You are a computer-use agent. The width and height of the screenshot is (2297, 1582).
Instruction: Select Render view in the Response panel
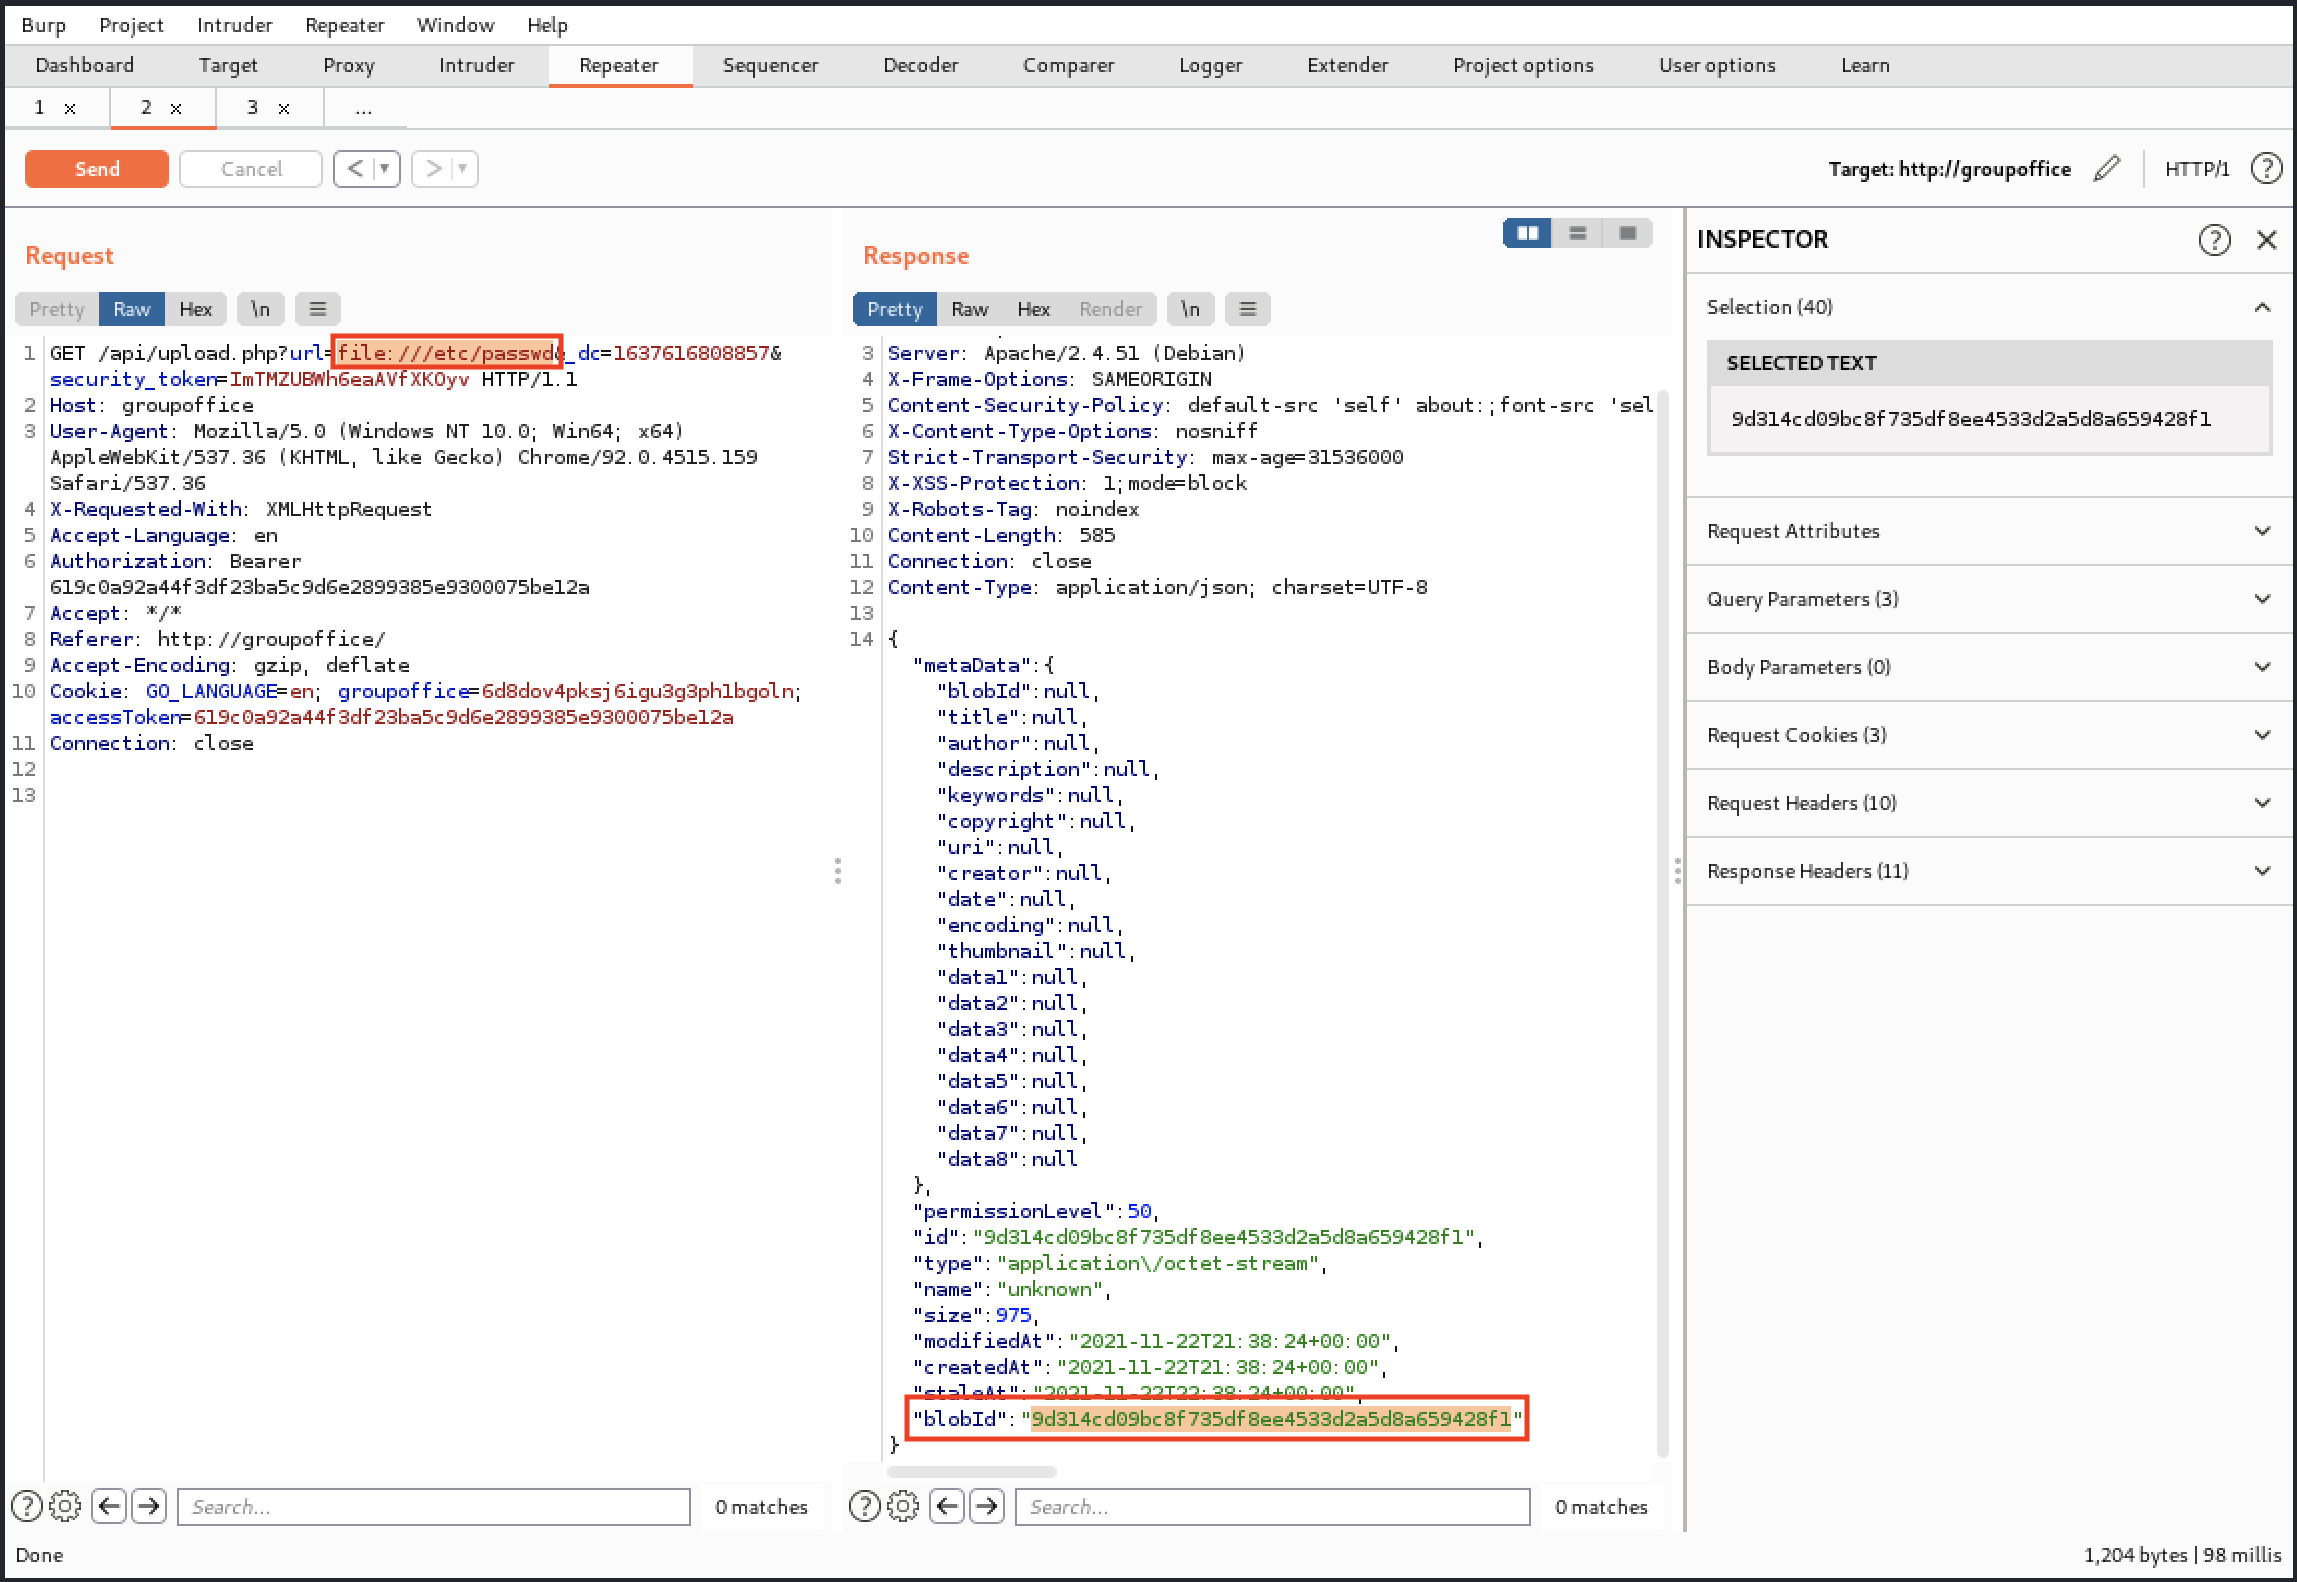[1110, 309]
